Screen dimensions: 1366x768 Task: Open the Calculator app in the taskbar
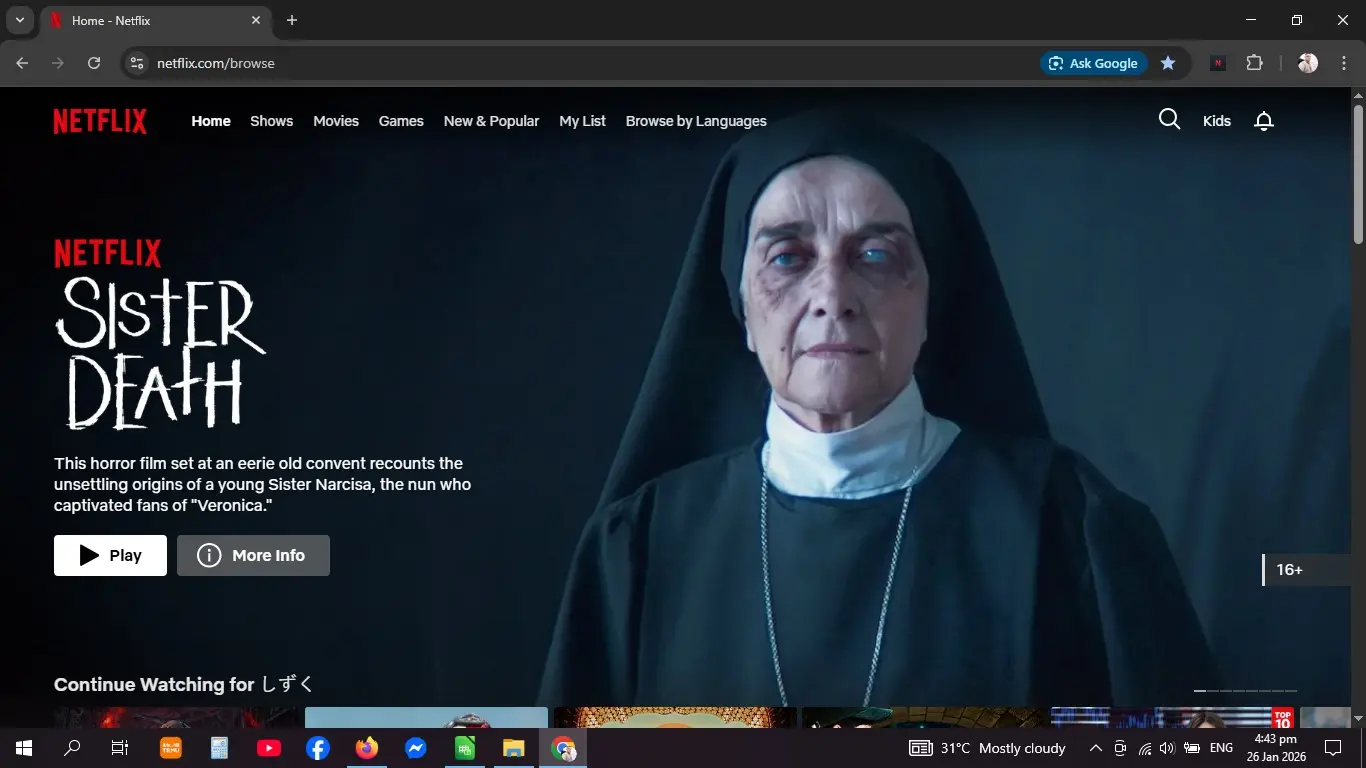[x=220, y=748]
